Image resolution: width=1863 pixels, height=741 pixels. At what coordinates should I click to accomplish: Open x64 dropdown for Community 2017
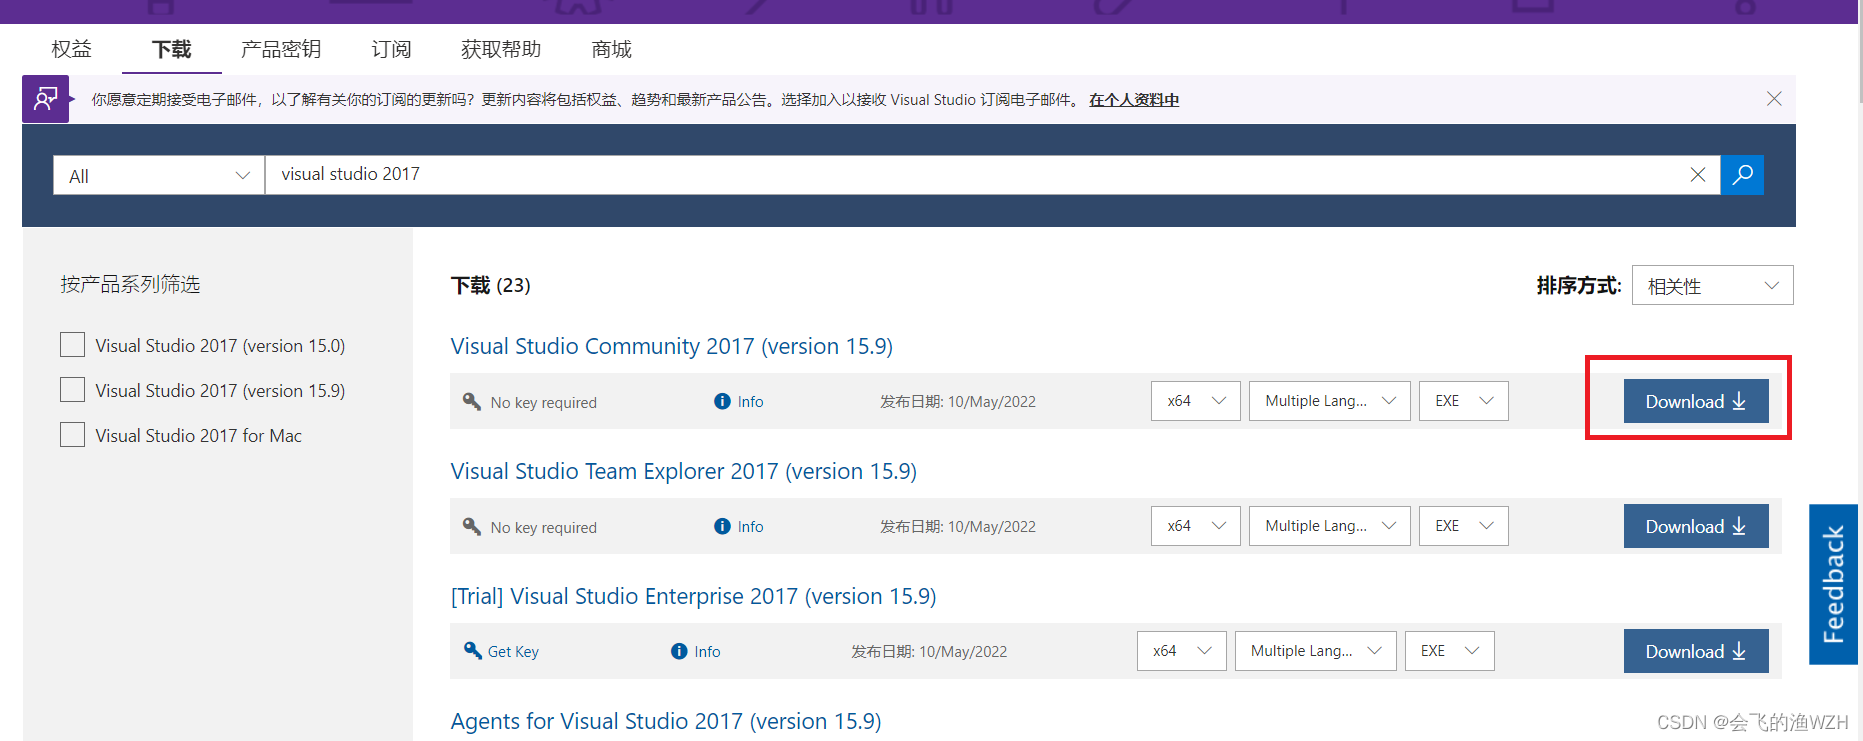(x=1195, y=401)
